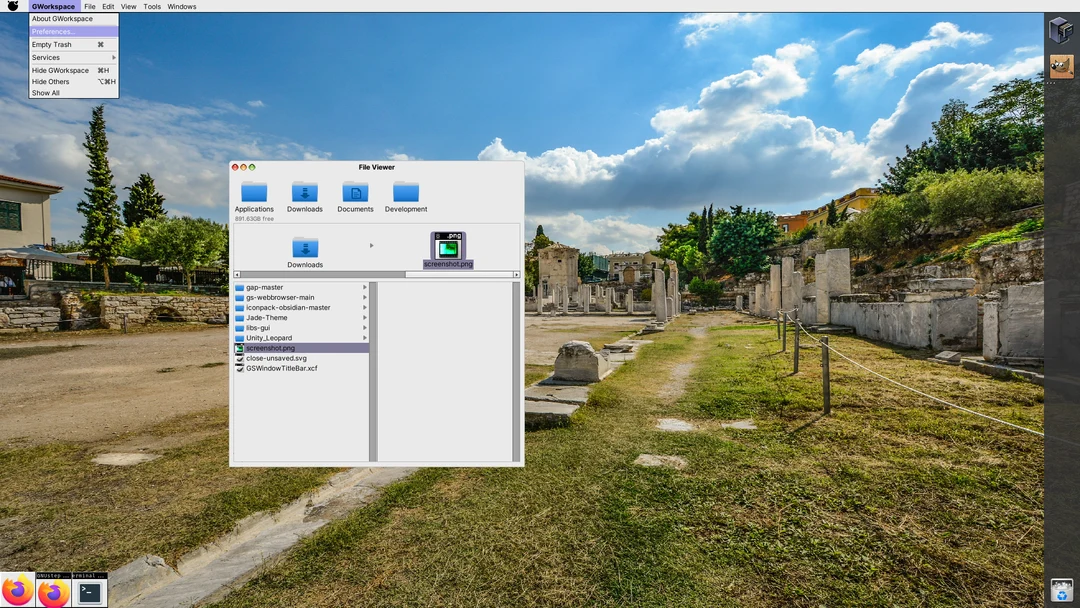The image size is (1080, 608).
Task: Expand the gap-master folder
Action: pyautogui.click(x=265, y=287)
